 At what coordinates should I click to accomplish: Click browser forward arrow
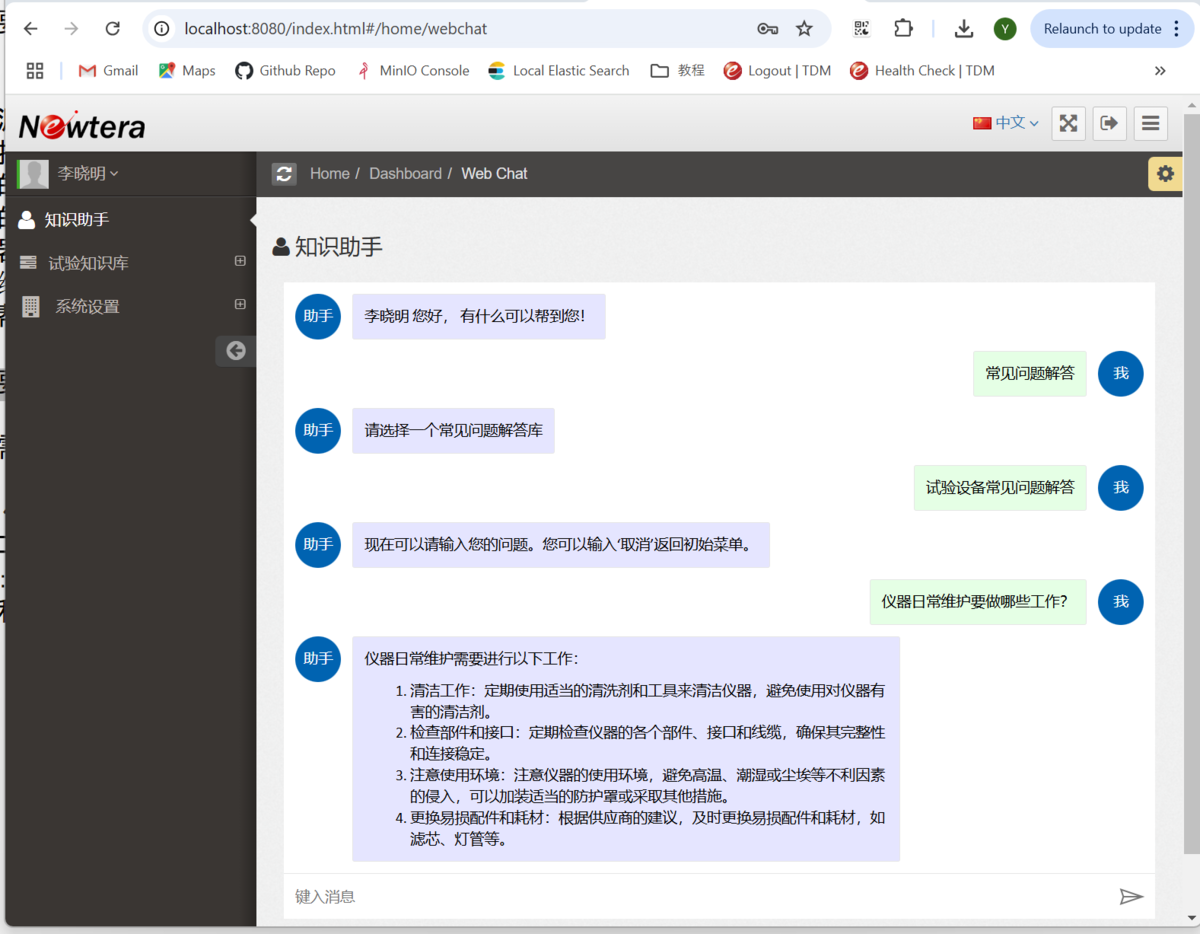pos(71,29)
